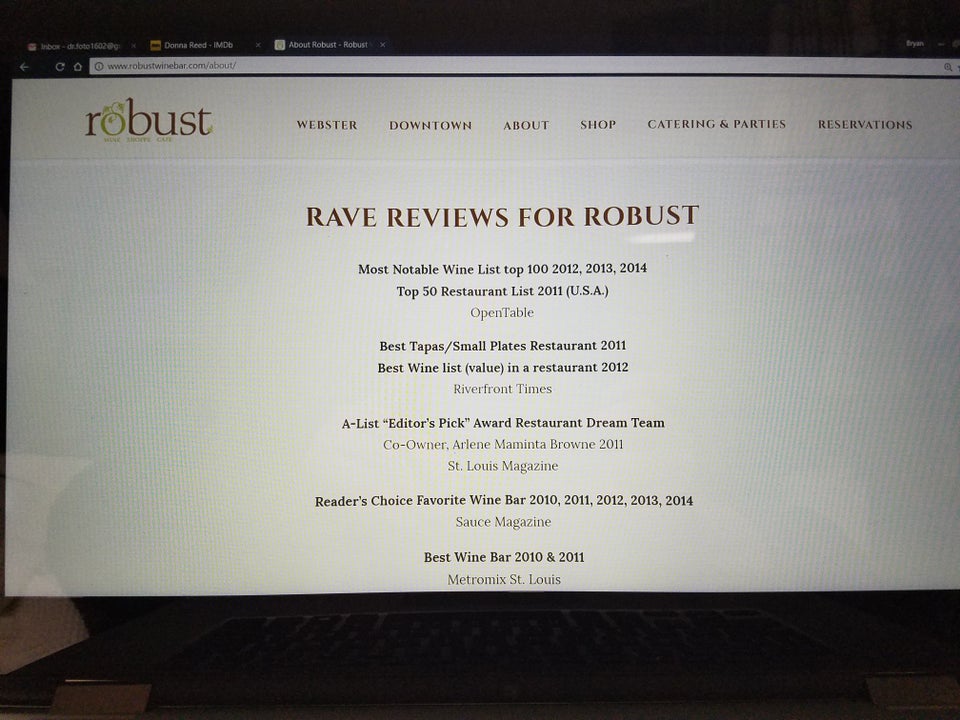
Task: Click the Robust logo
Action: click(x=148, y=123)
